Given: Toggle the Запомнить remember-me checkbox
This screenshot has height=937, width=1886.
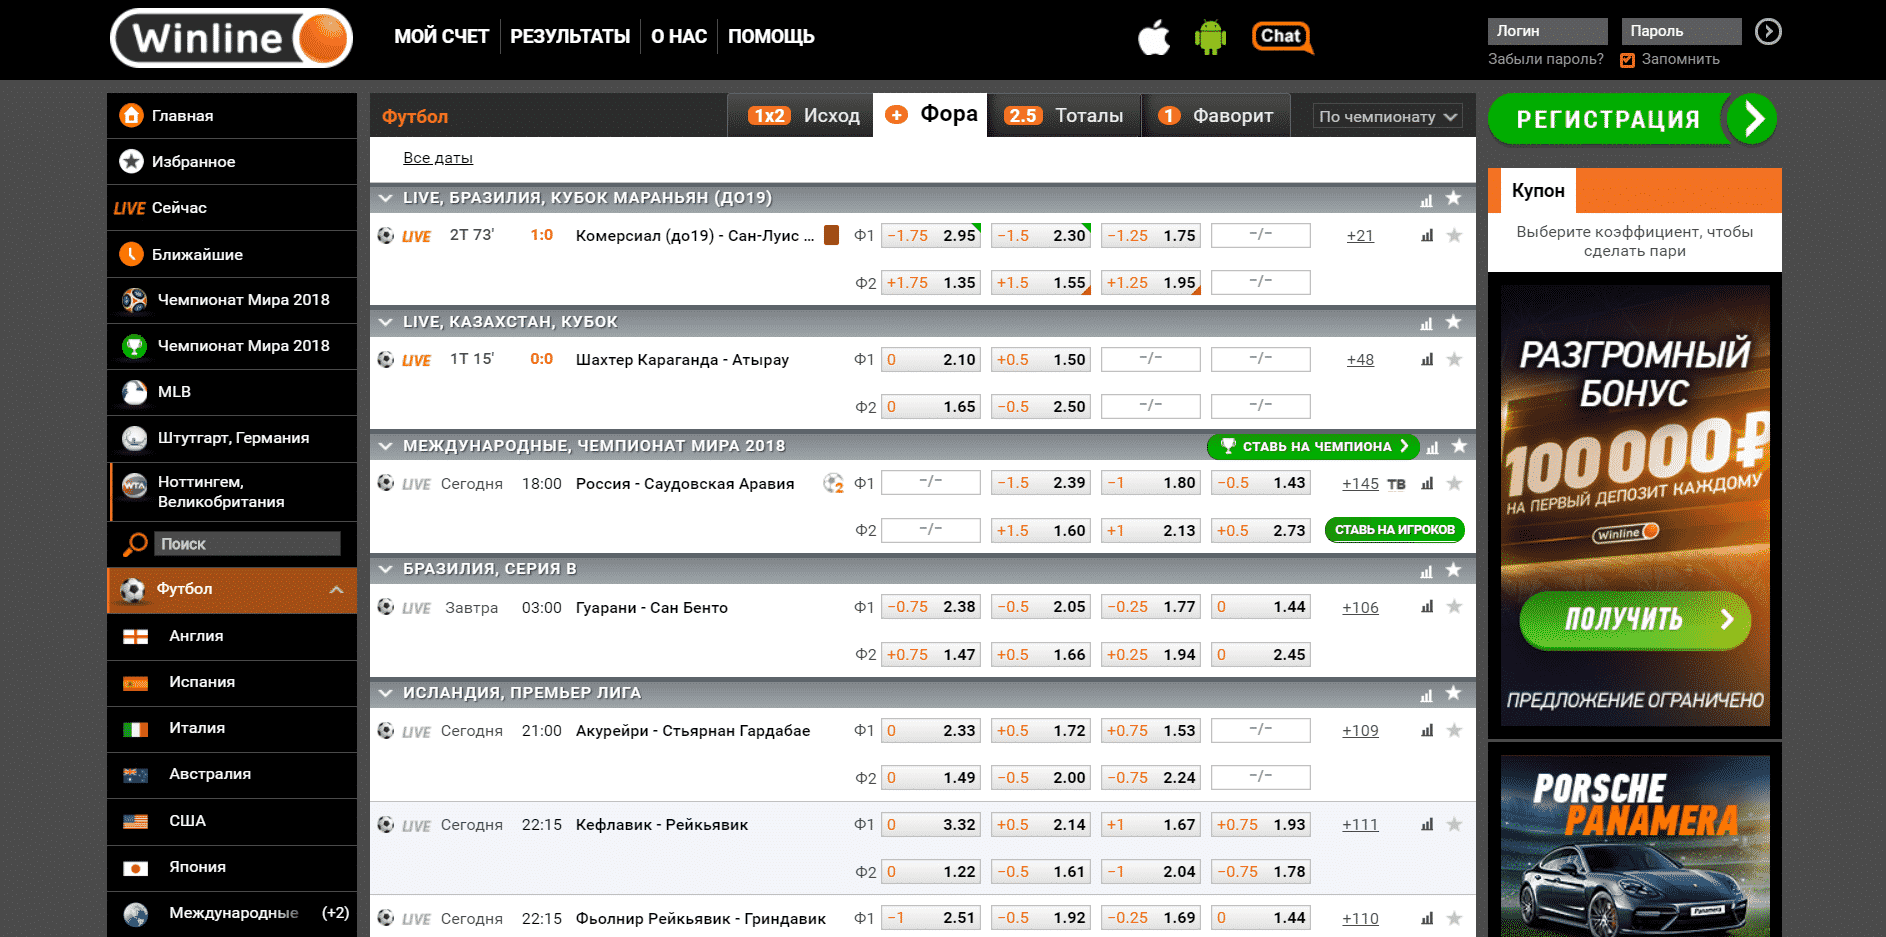Looking at the screenshot, I should (x=1628, y=60).
